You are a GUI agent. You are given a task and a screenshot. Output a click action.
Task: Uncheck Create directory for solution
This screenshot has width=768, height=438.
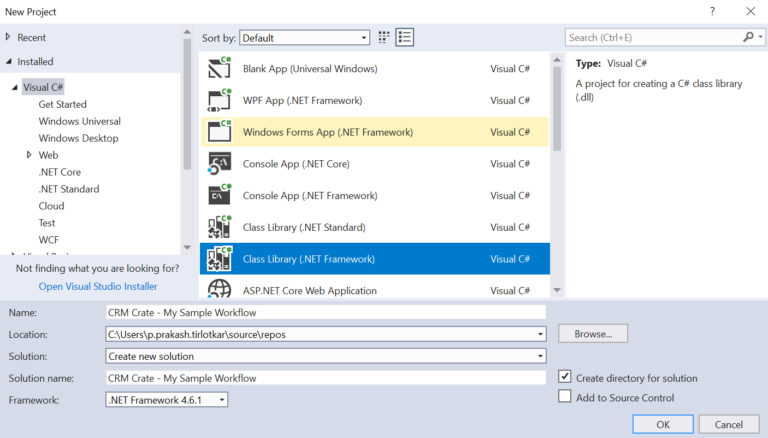[565, 377]
